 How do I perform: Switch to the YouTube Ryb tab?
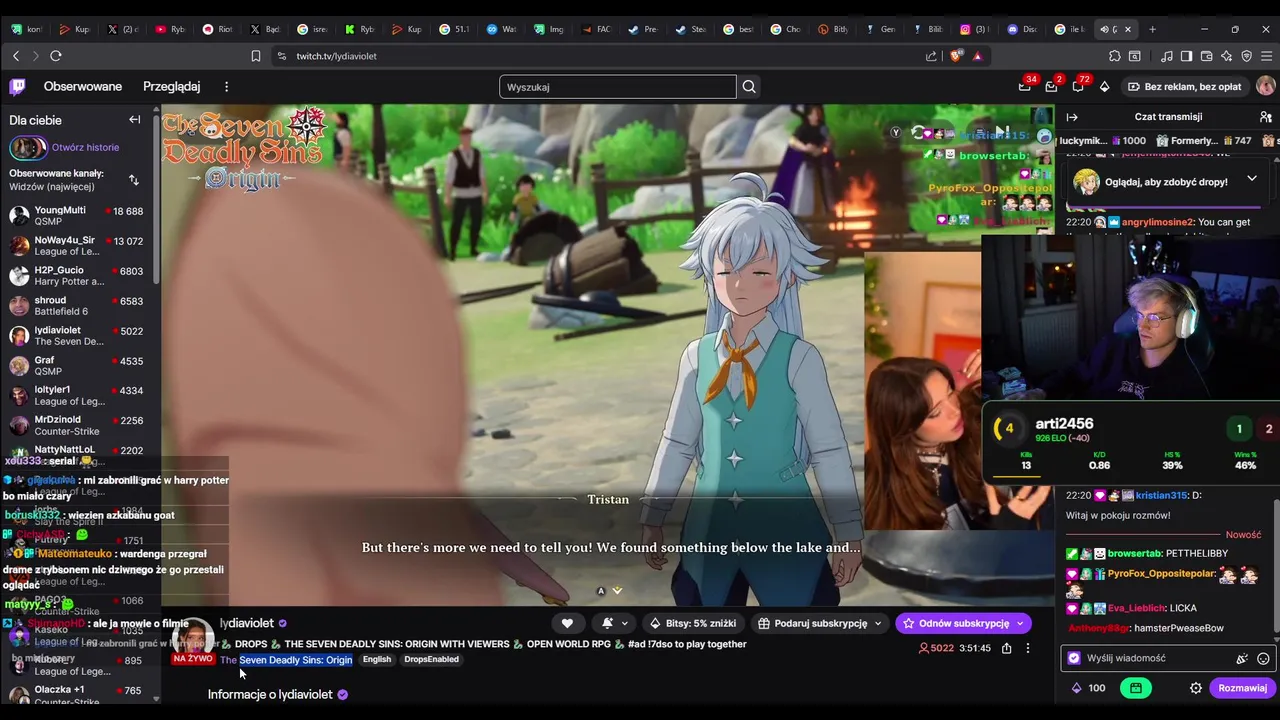click(x=170, y=29)
